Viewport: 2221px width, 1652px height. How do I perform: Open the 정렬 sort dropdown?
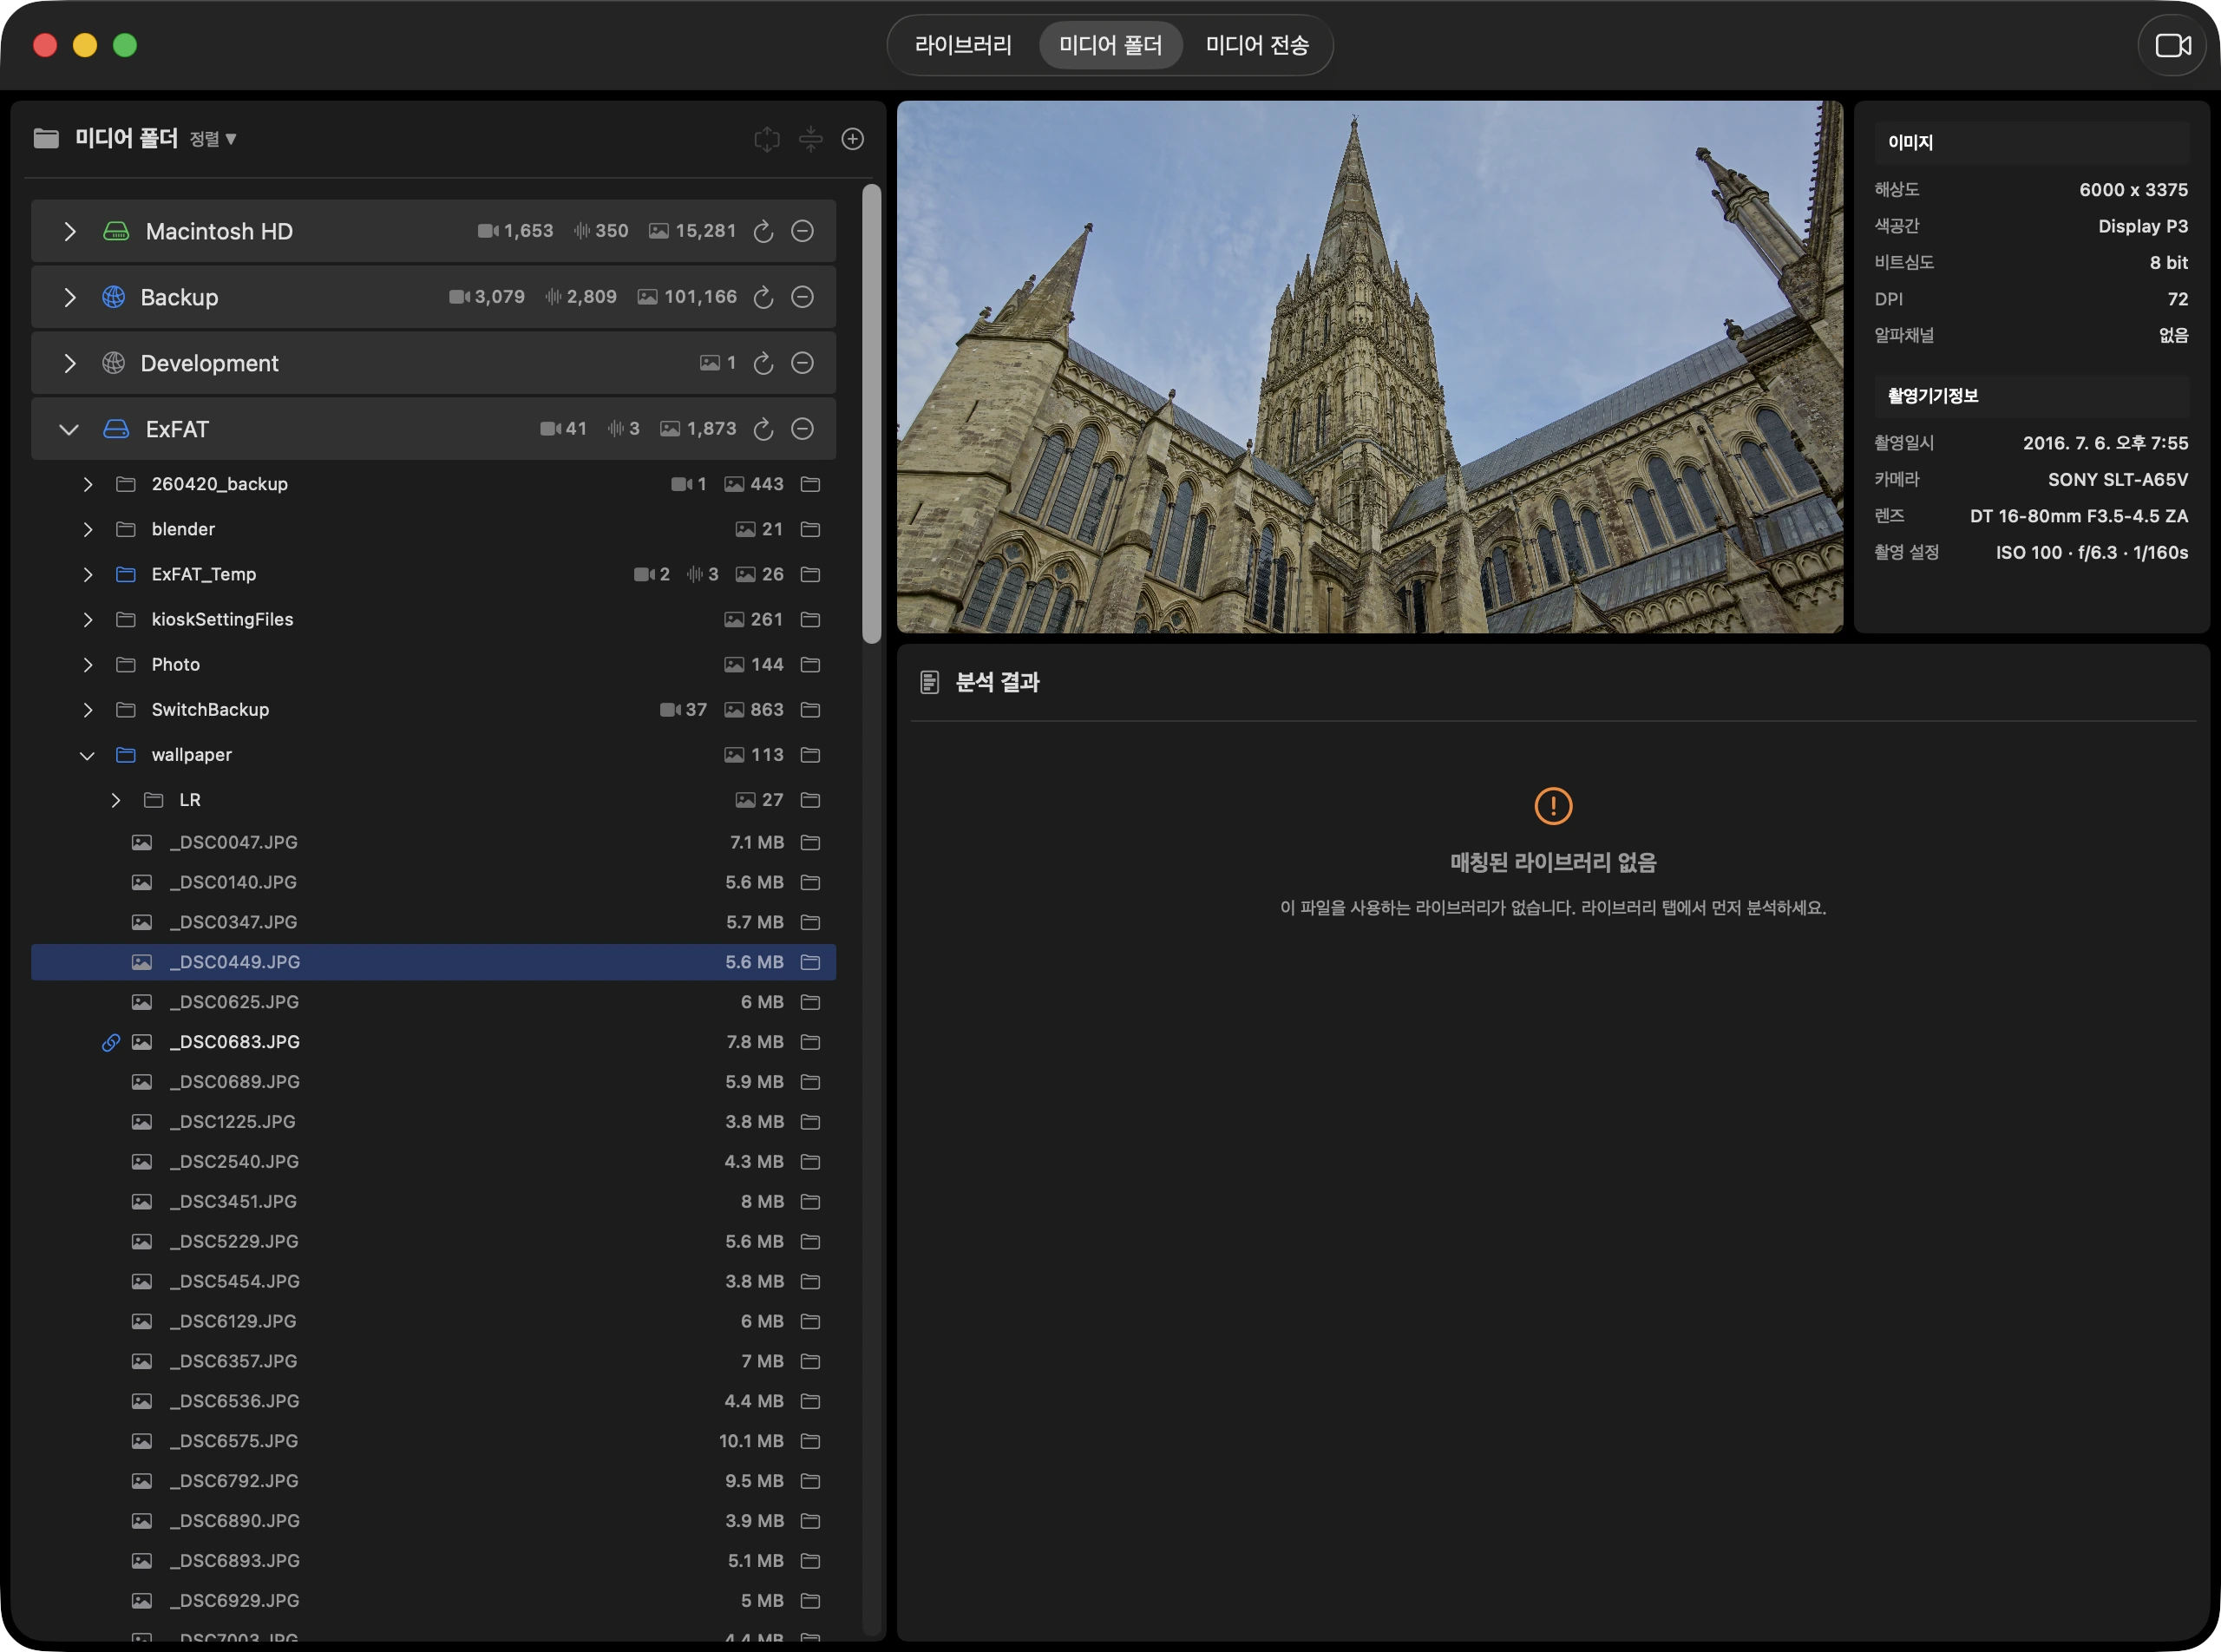click(213, 139)
